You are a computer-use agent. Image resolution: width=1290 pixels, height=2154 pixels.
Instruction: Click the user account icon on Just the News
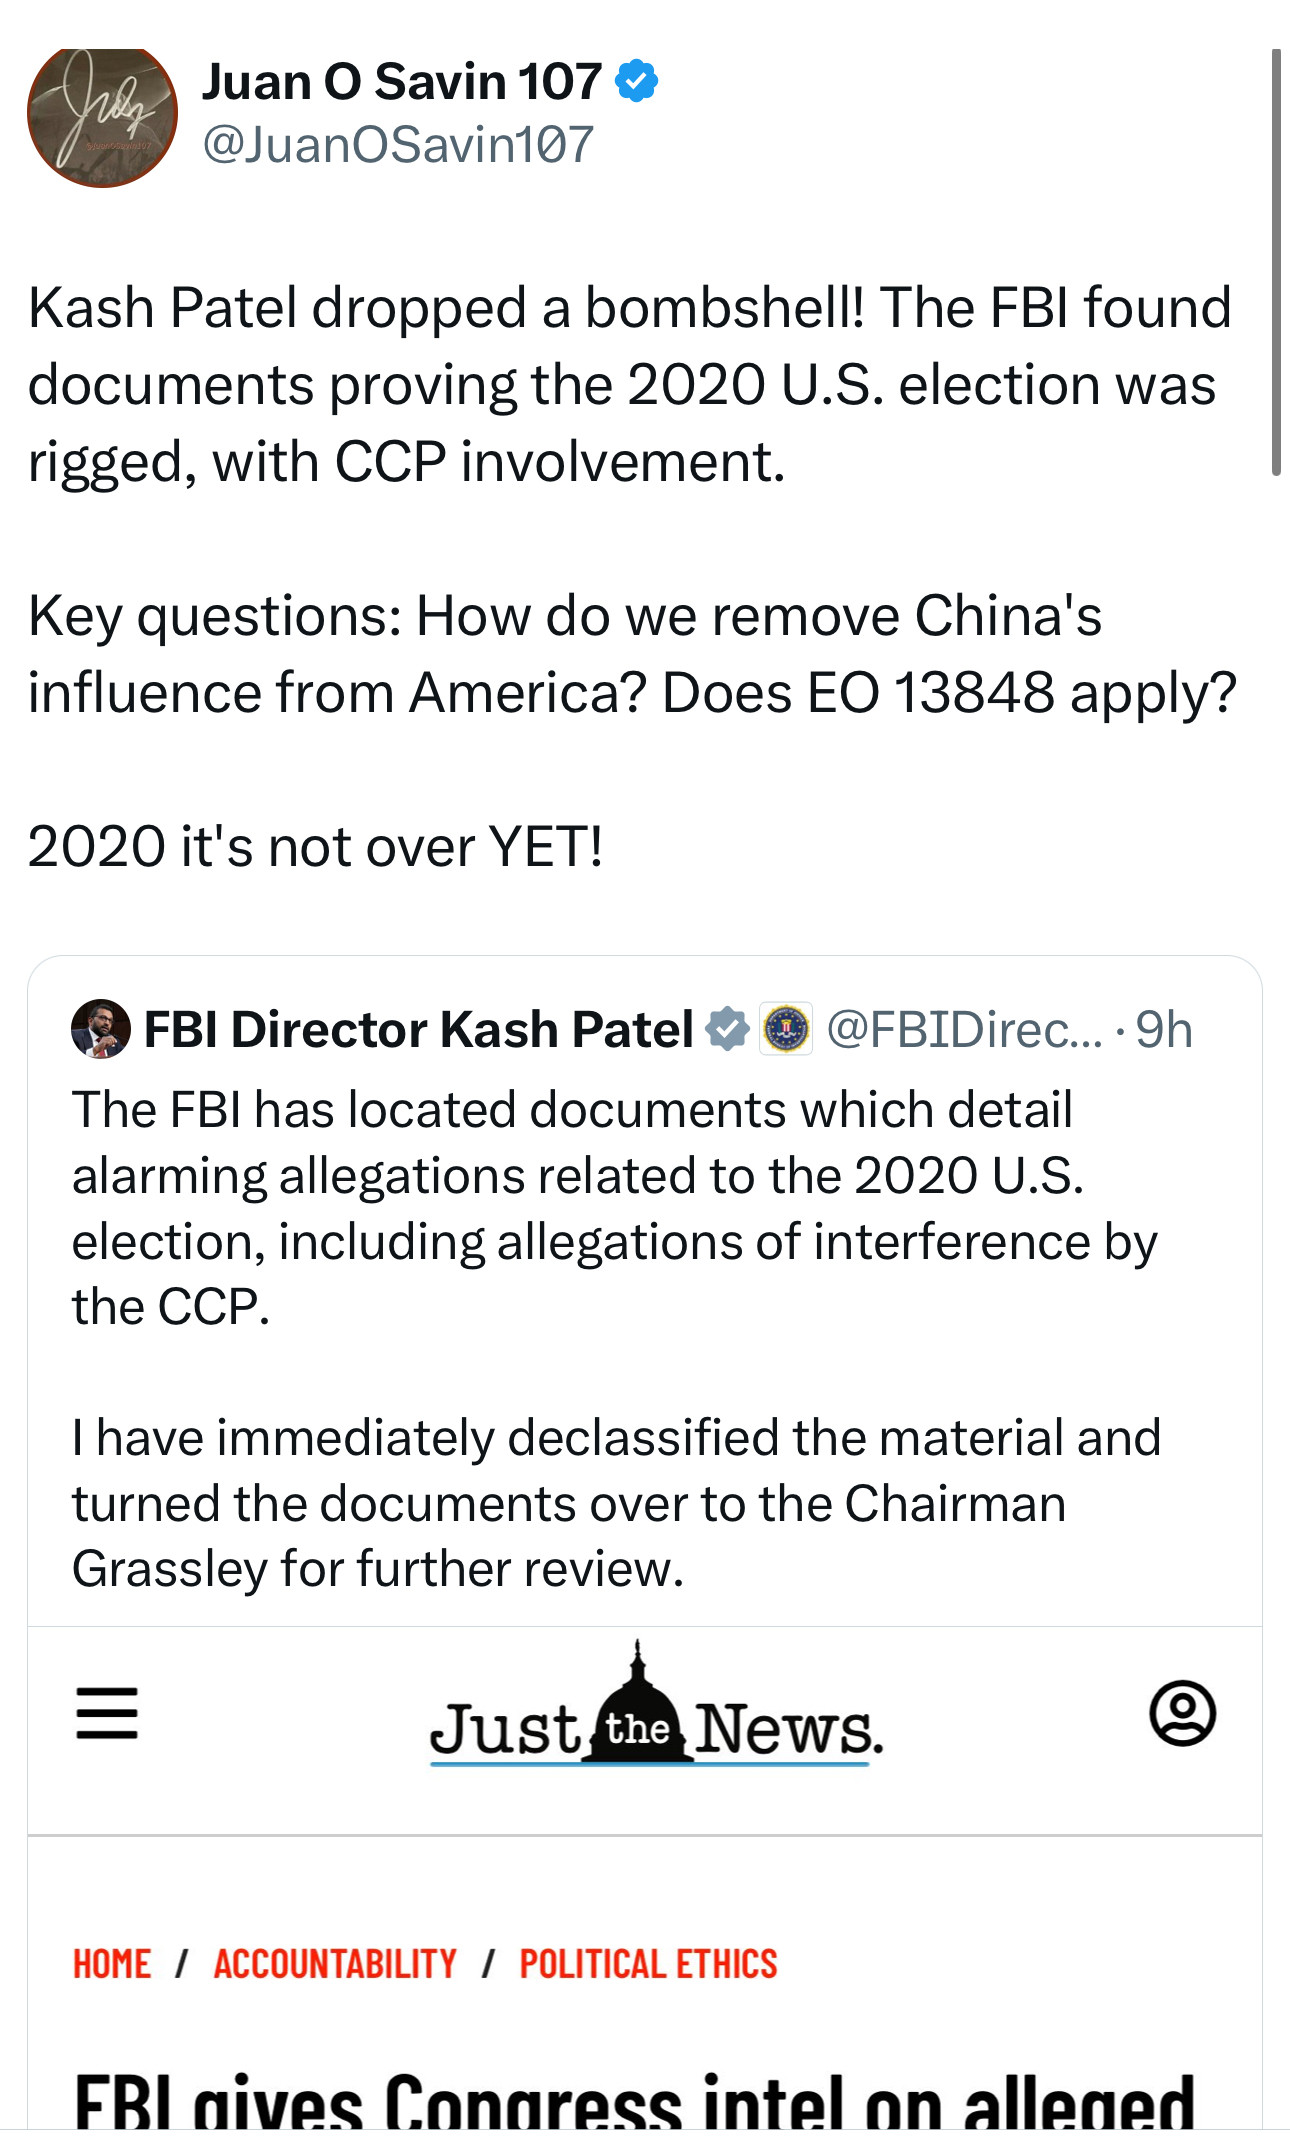tap(1182, 1713)
